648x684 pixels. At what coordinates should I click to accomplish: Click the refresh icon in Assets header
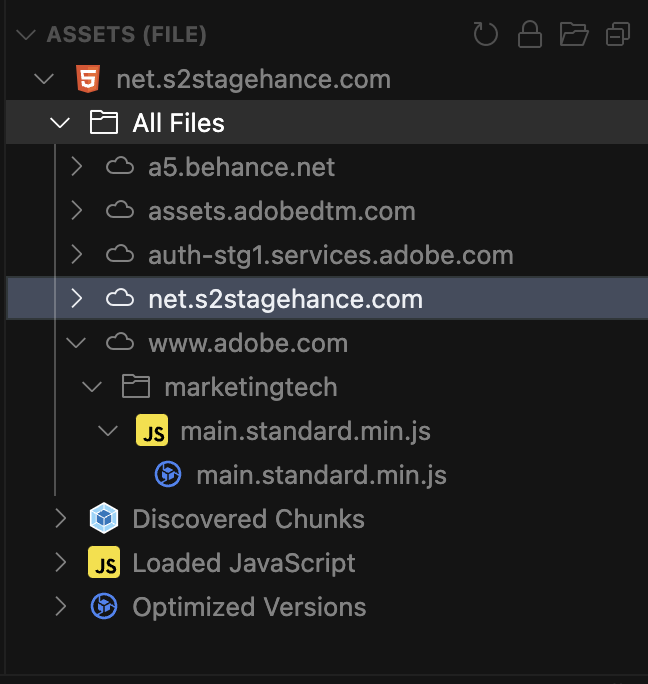point(486,35)
